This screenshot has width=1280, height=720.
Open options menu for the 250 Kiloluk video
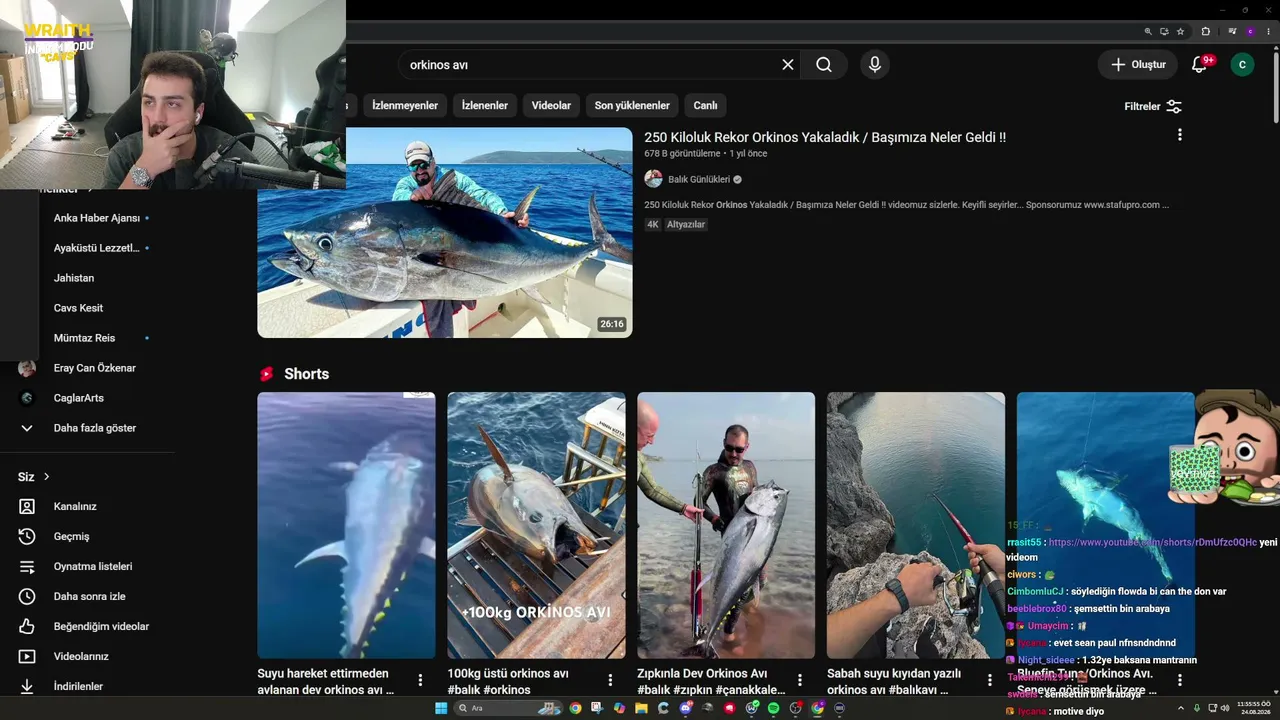point(1180,135)
